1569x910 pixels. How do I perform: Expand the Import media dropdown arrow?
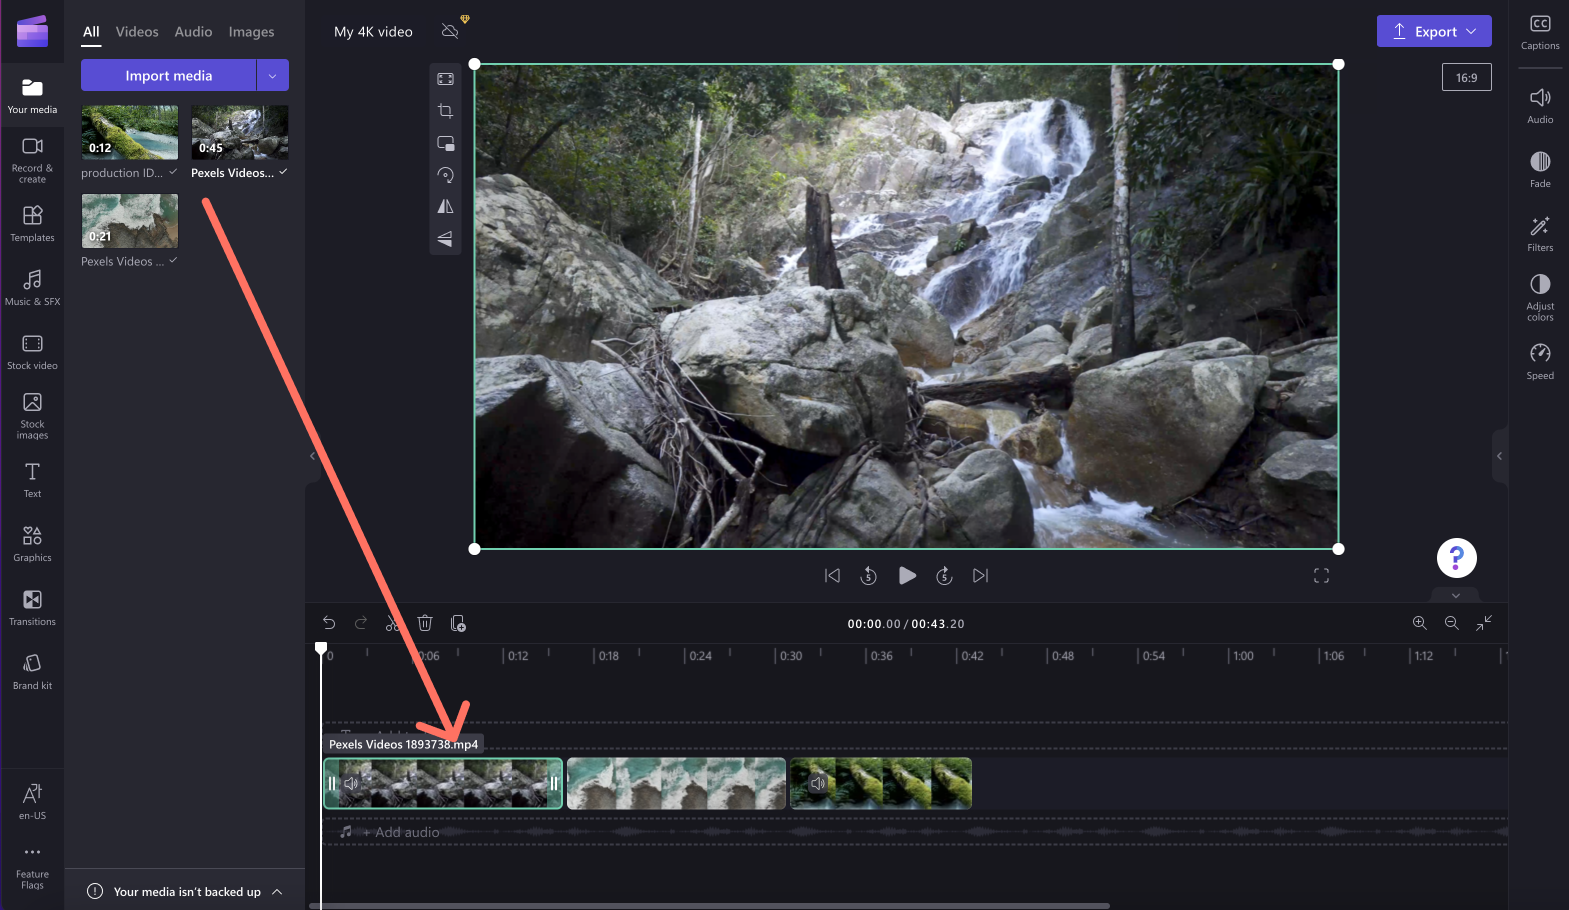point(273,75)
